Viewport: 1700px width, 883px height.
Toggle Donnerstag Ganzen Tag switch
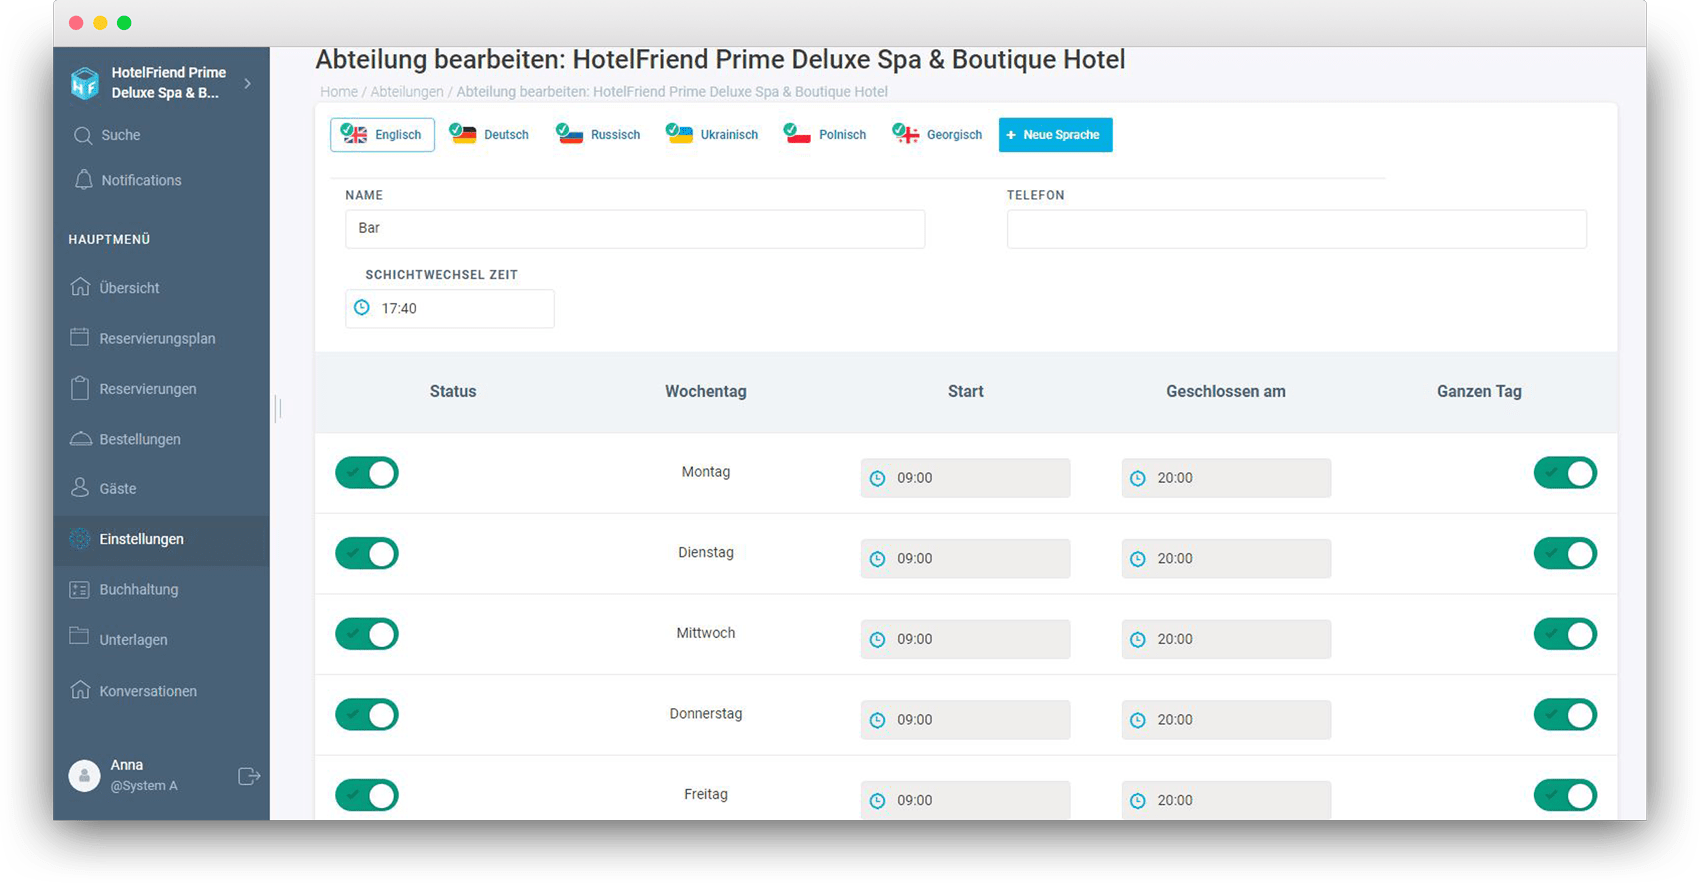pyautogui.click(x=1565, y=715)
